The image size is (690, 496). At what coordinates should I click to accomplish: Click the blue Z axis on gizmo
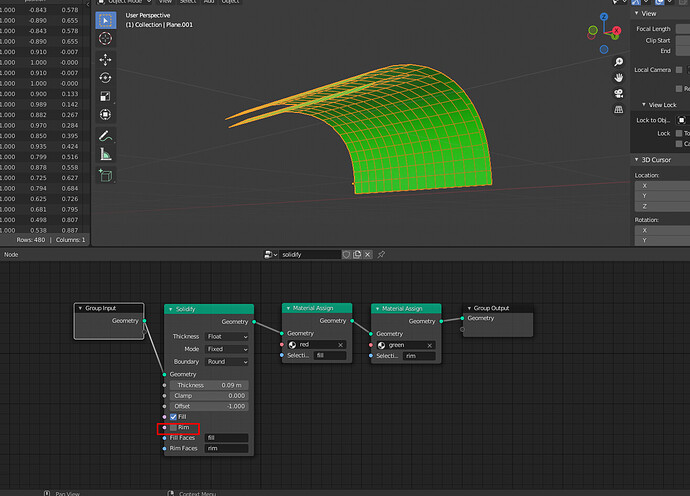pos(604,17)
